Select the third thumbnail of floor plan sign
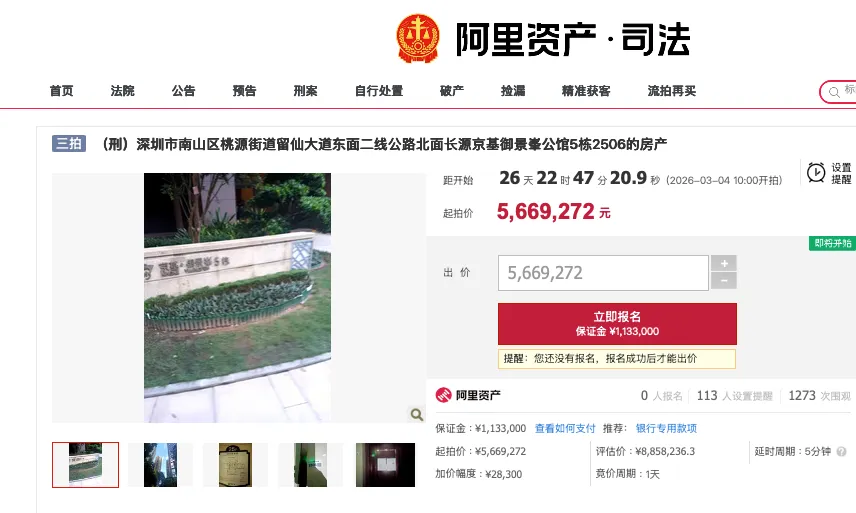 point(235,465)
